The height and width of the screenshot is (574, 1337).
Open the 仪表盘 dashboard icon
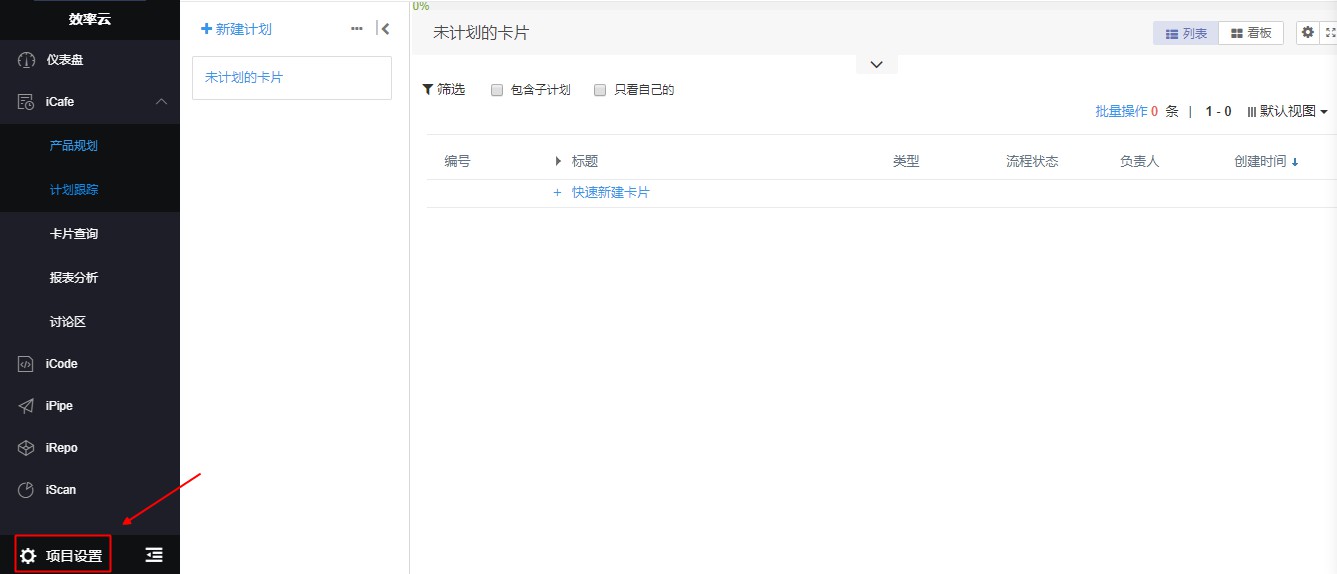pyautogui.click(x=26, y=60)
